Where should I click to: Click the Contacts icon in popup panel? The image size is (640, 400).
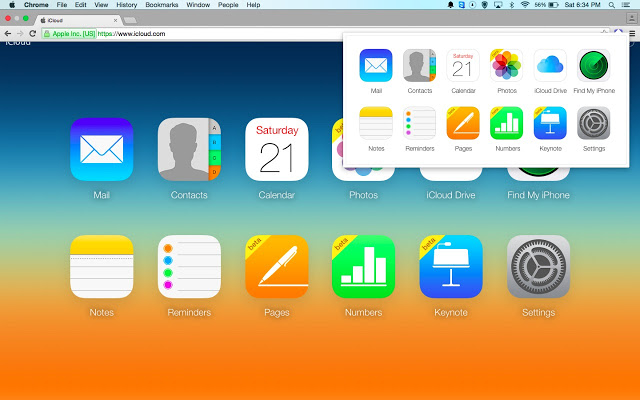pyautogui.click(x=420, y=66)
